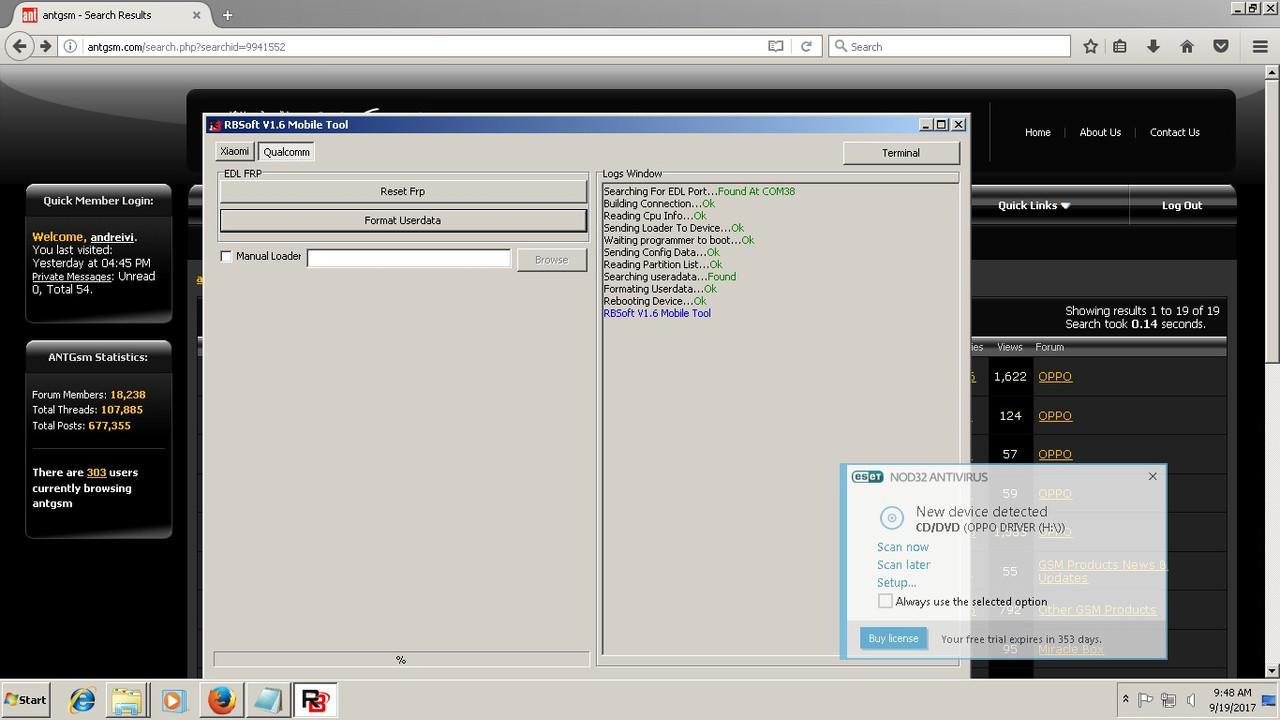Viewport: 1280px width, 720px height.
Task: Open the notepad-like taskbar icon
Action: point(267,700)
